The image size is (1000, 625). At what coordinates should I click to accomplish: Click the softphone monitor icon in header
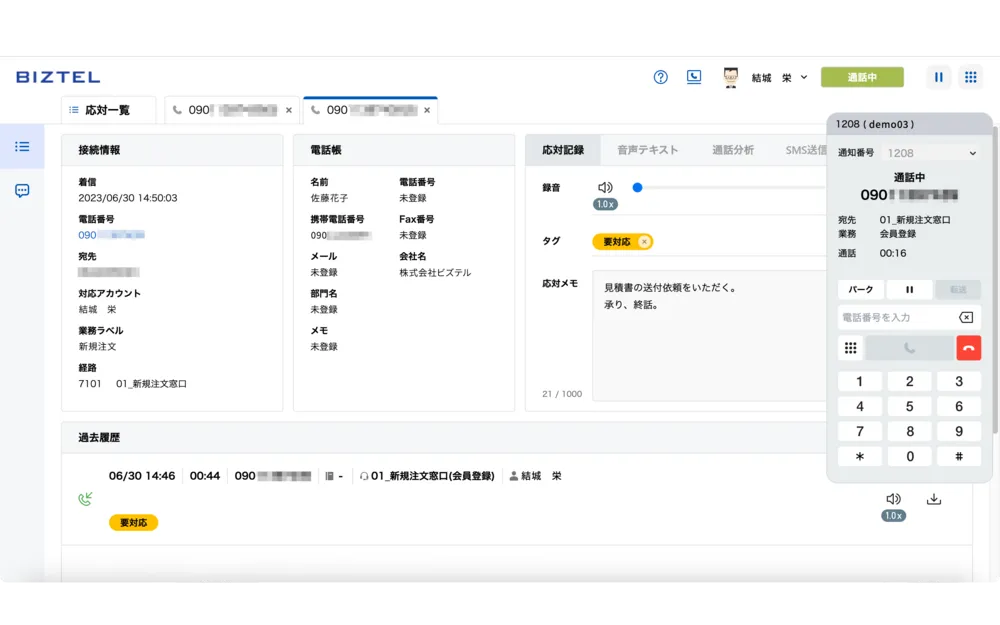(694, 77)
